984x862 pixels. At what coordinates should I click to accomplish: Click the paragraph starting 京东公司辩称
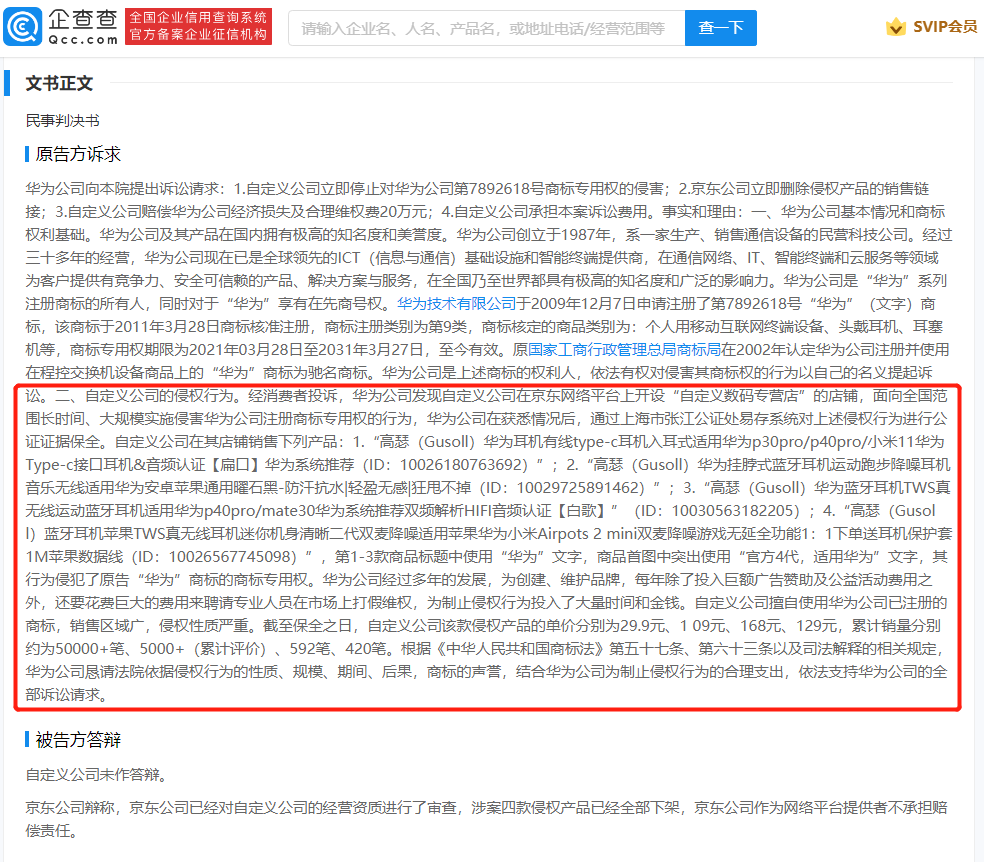(486, 819)
